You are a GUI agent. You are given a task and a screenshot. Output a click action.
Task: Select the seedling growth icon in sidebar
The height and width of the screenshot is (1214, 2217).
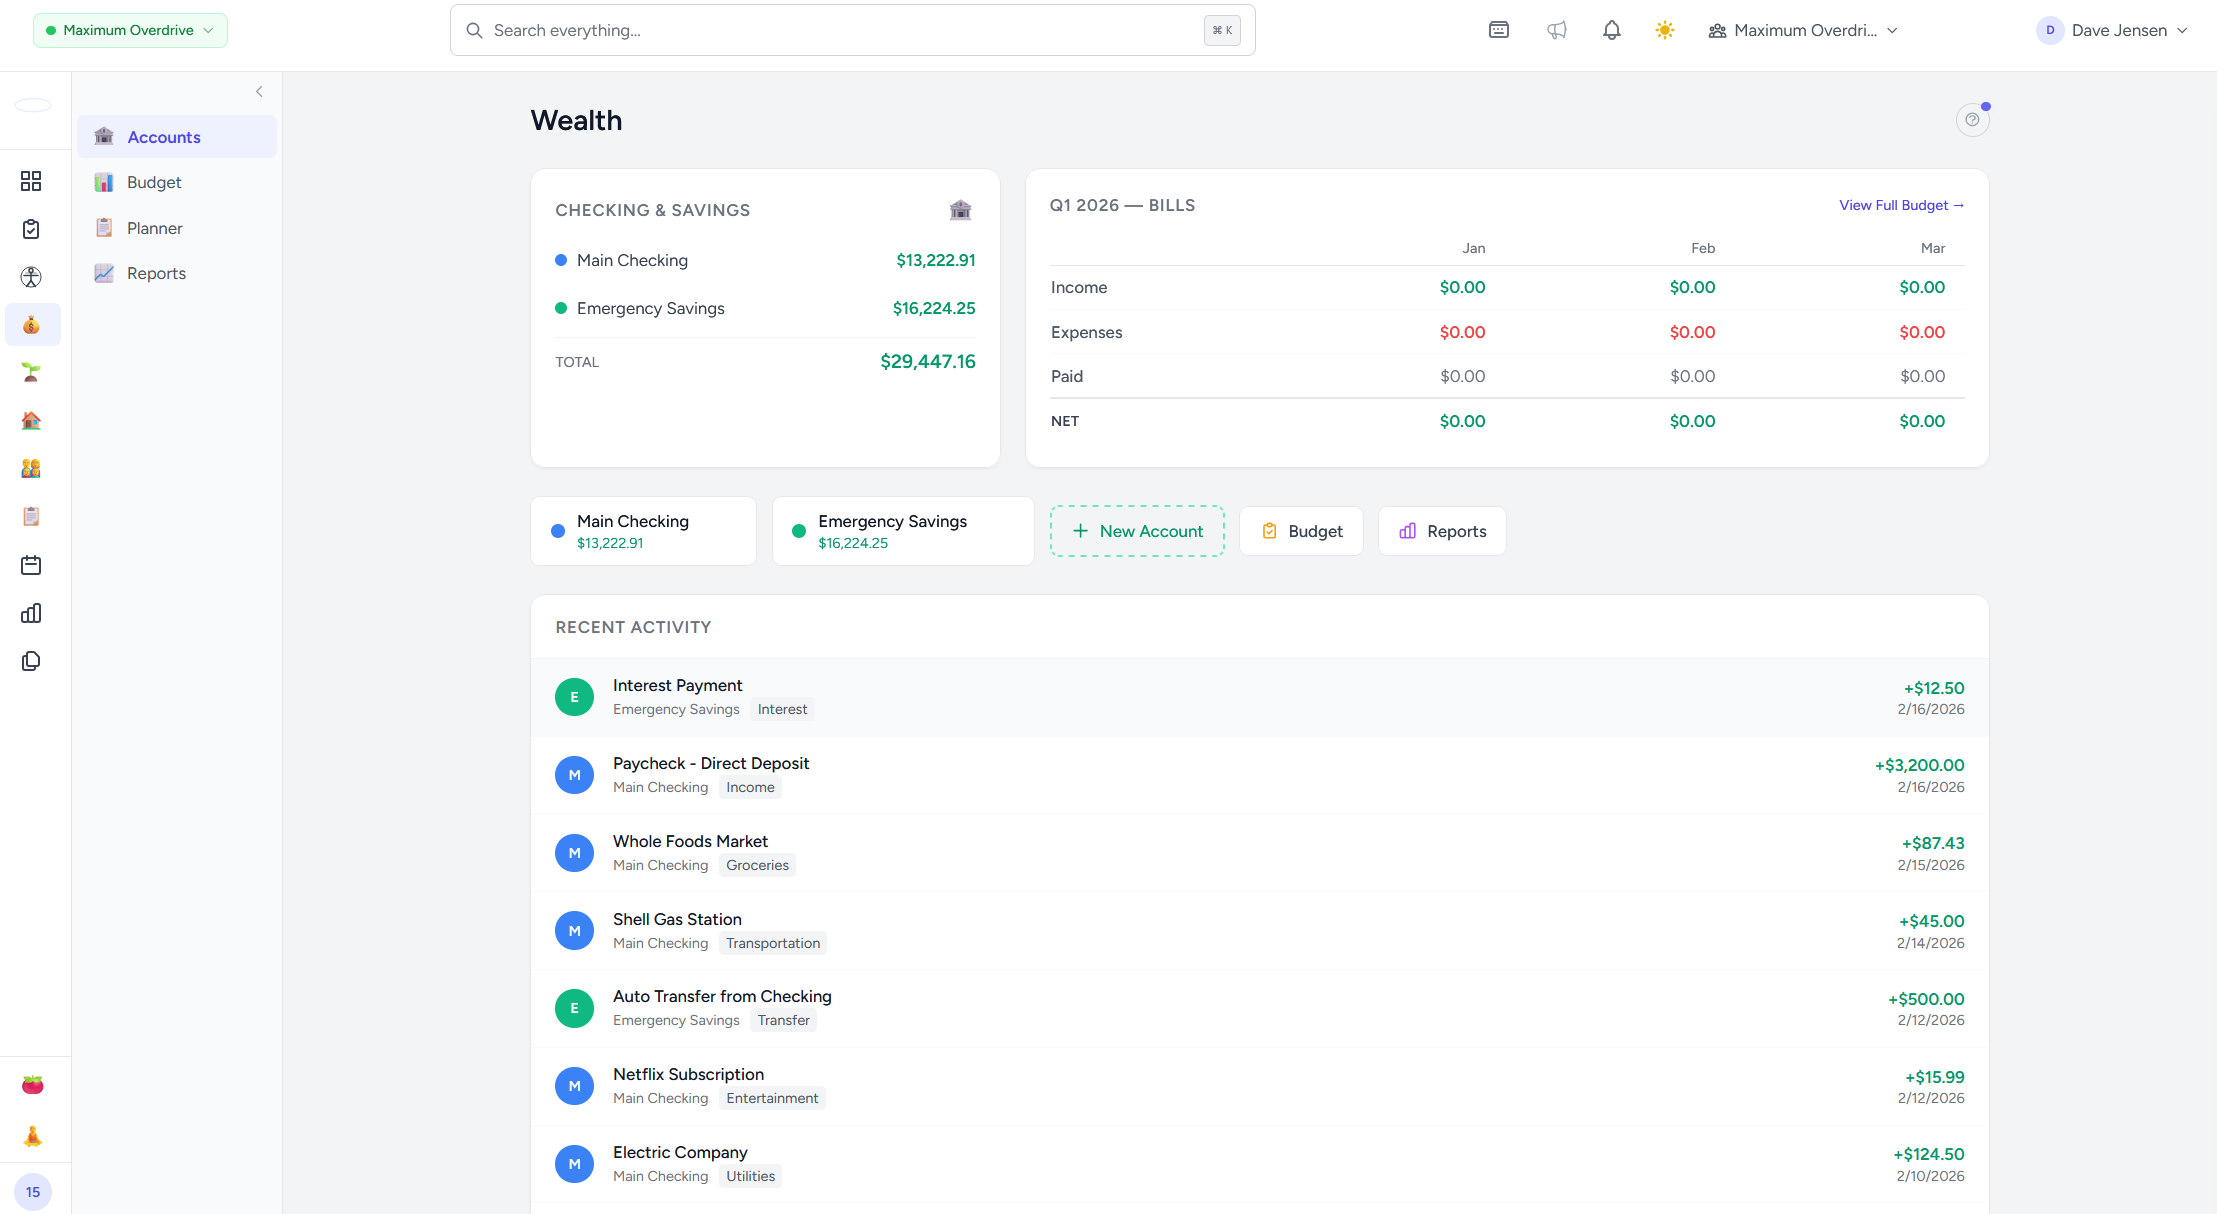(x=31, y=372)
